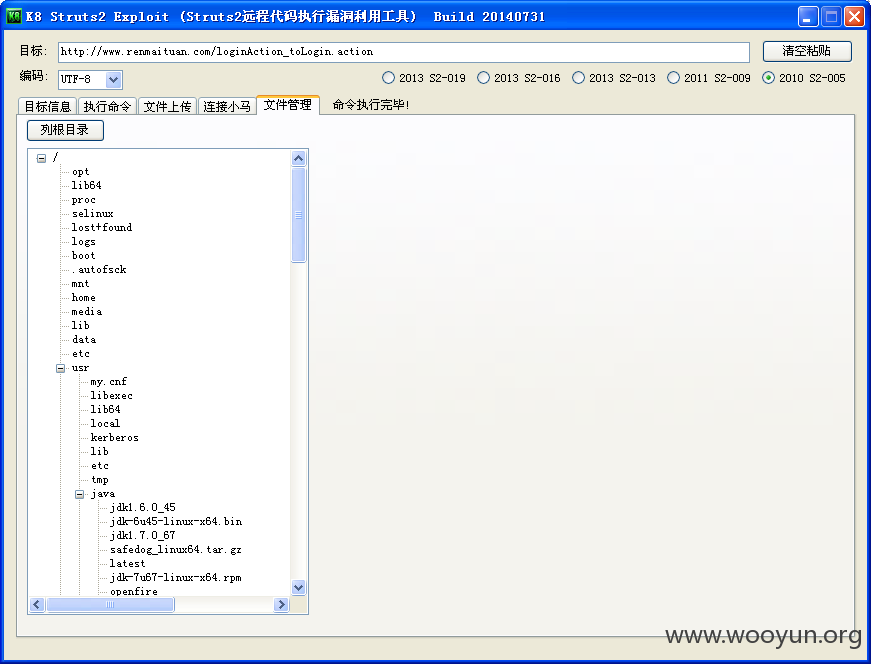This screenshot has height=664, width=871.
Task: Select the jdk1.7.0_67 entry
Action: click(x=143, y=536)
